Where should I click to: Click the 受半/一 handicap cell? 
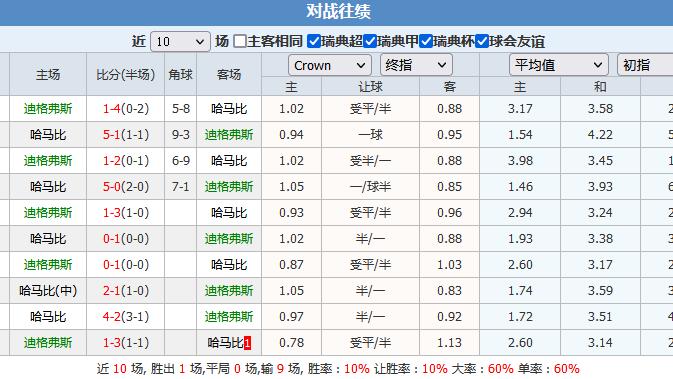[370, 161]
